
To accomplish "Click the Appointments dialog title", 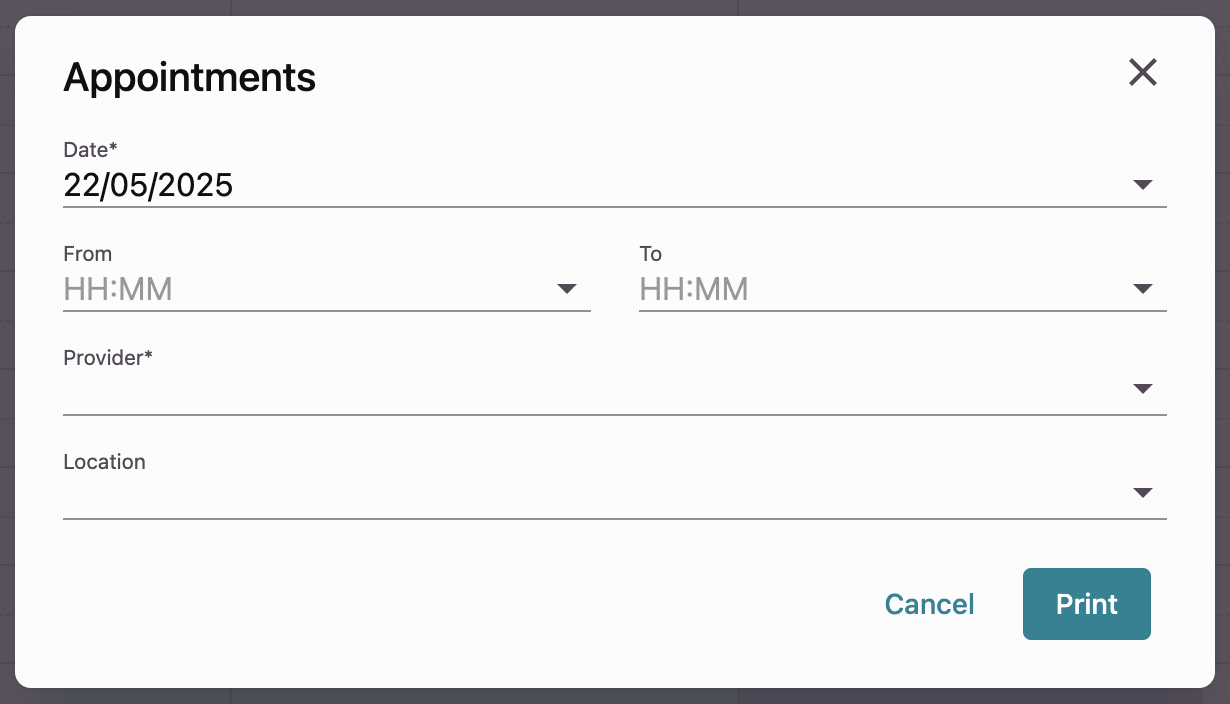I will click(x=189, y=77).
